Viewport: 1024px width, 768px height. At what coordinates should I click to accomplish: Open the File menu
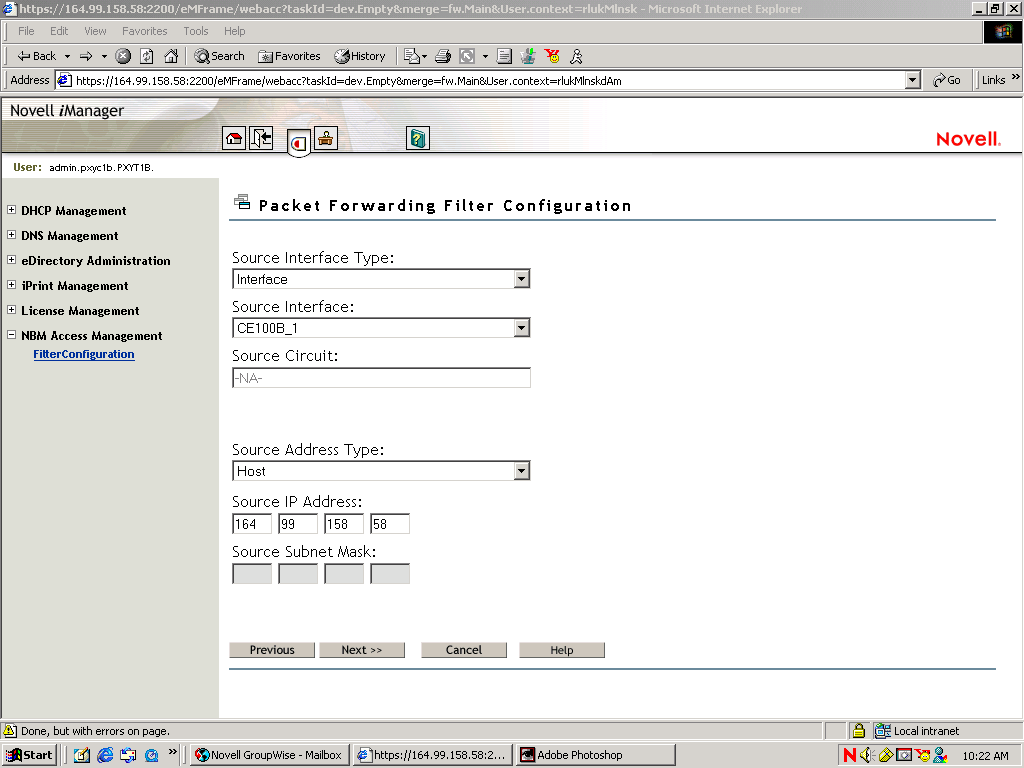click(x=26, y=31)
